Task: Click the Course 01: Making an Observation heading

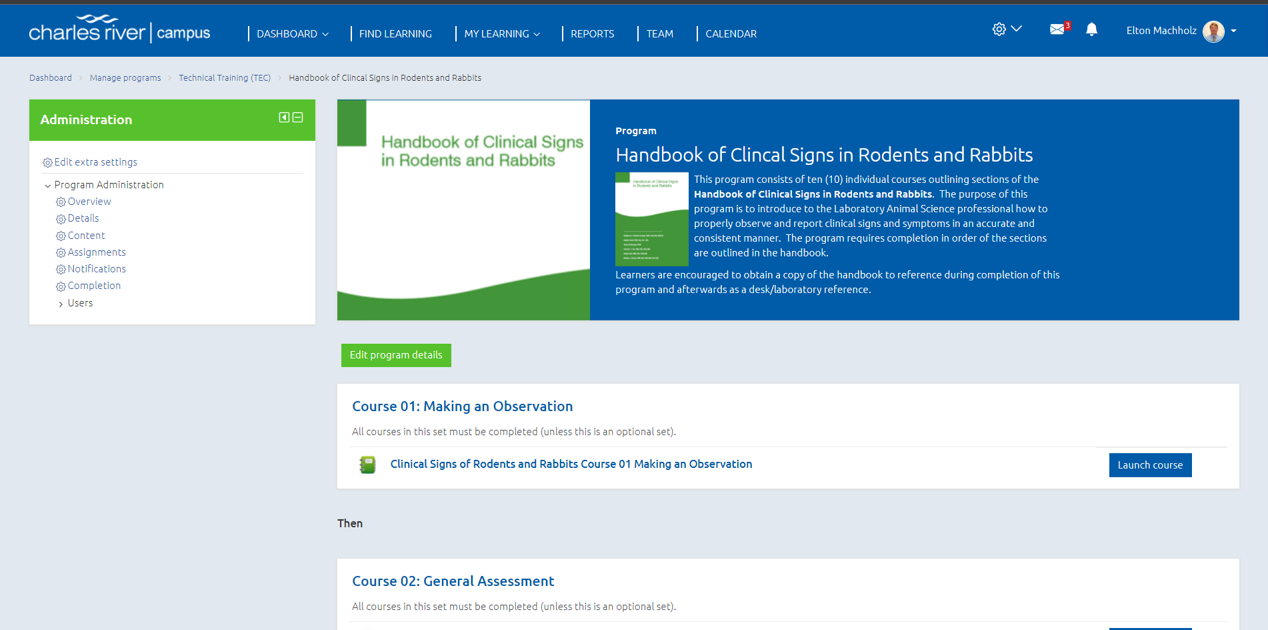Action: point(462,407)
